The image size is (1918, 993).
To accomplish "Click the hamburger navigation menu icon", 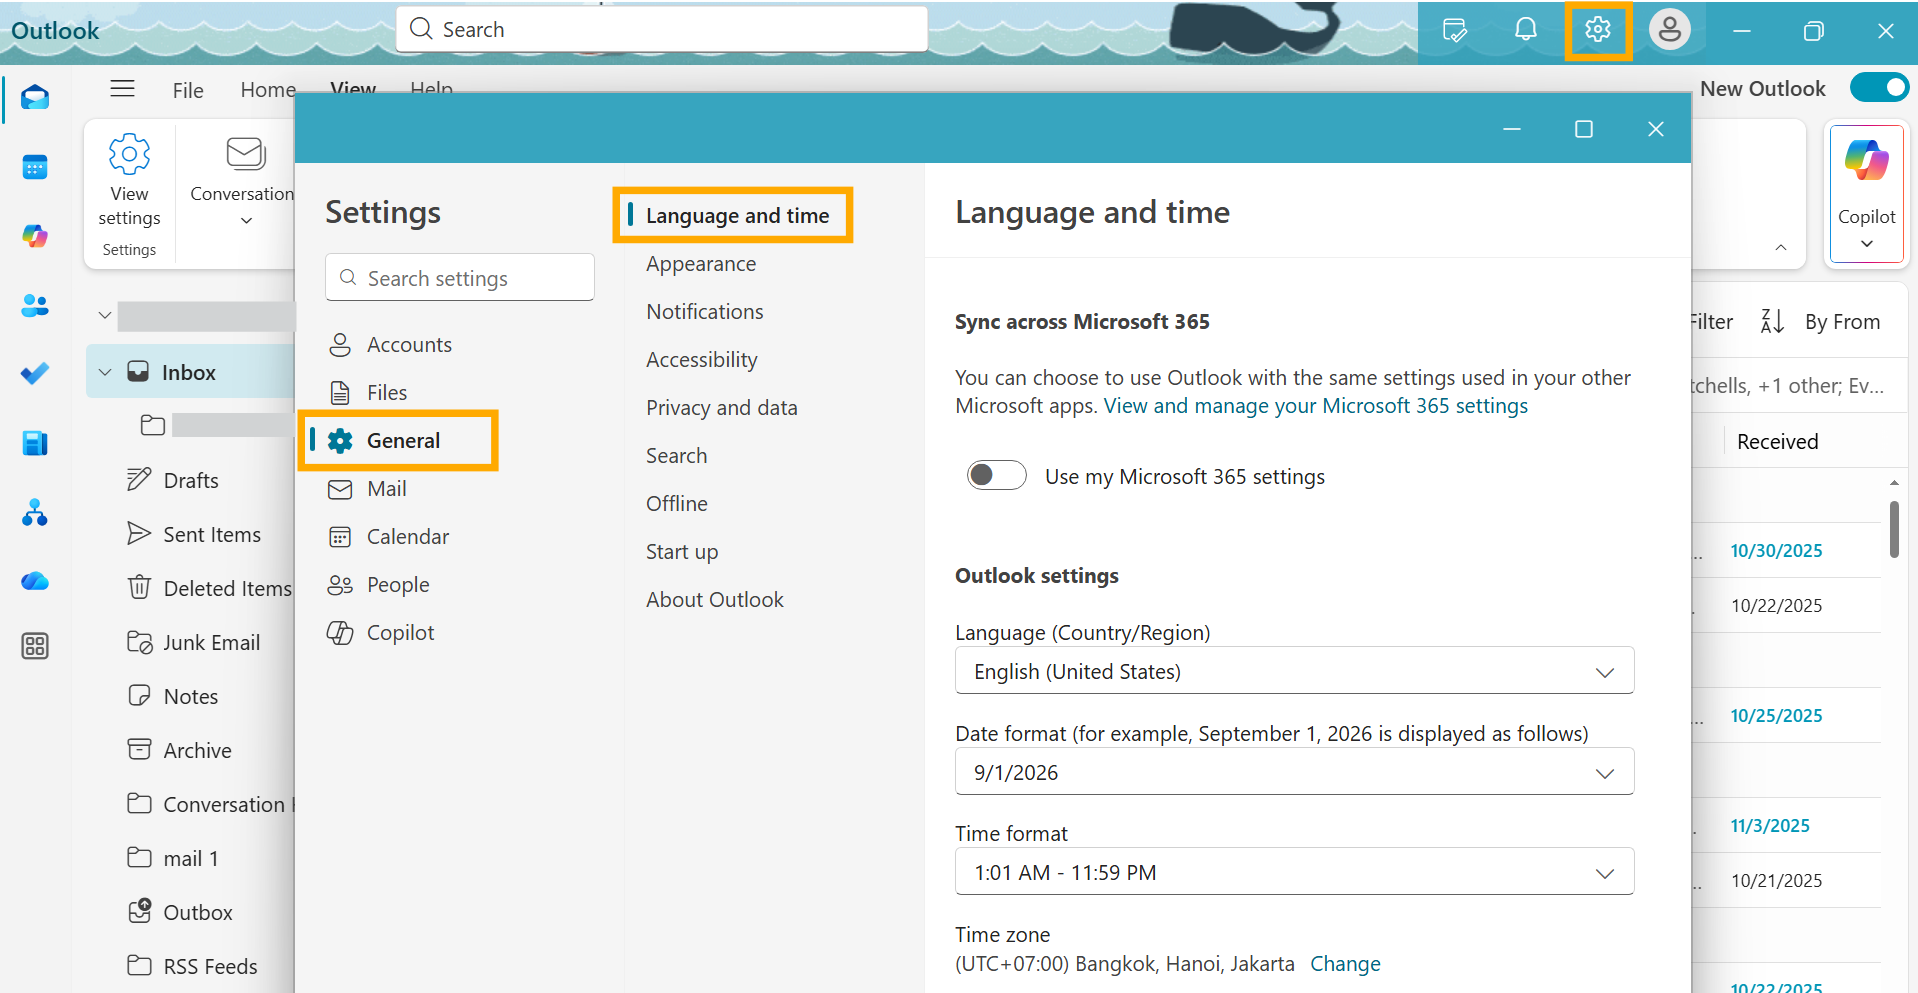I will 123,89.
